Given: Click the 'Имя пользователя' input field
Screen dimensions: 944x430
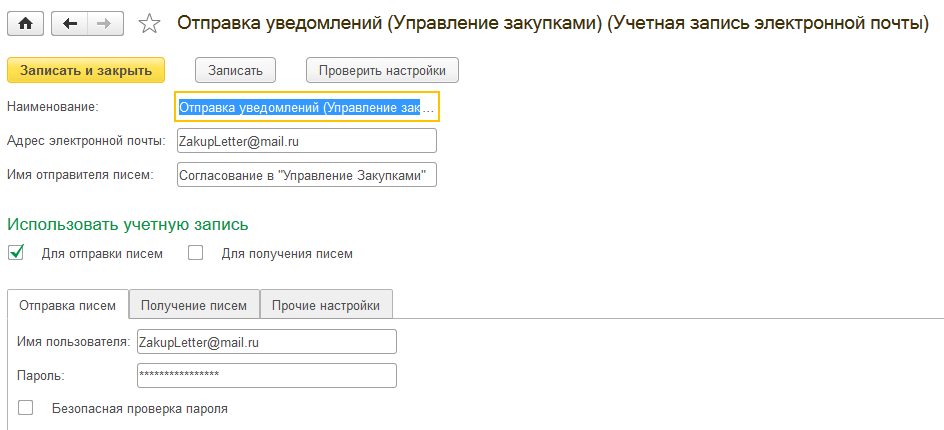Looking at the screenshot, I should click(x=267, y=341).
